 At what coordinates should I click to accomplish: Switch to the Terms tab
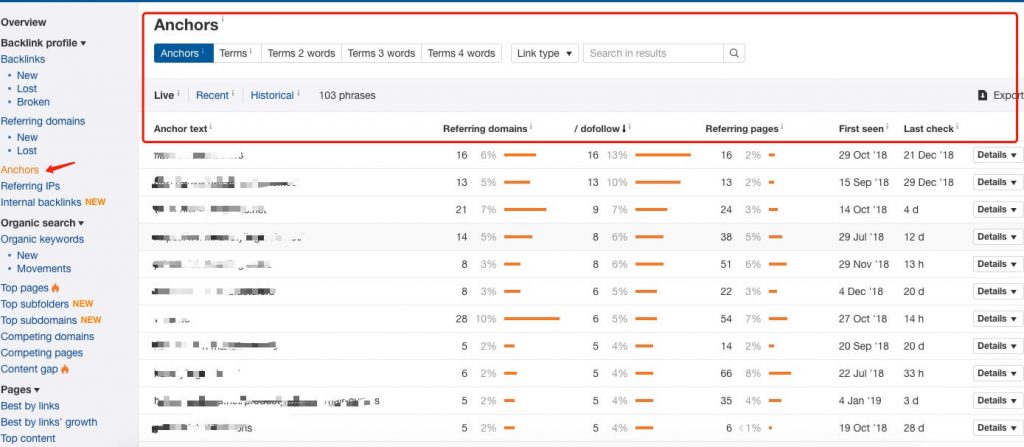tap(237, 54)
